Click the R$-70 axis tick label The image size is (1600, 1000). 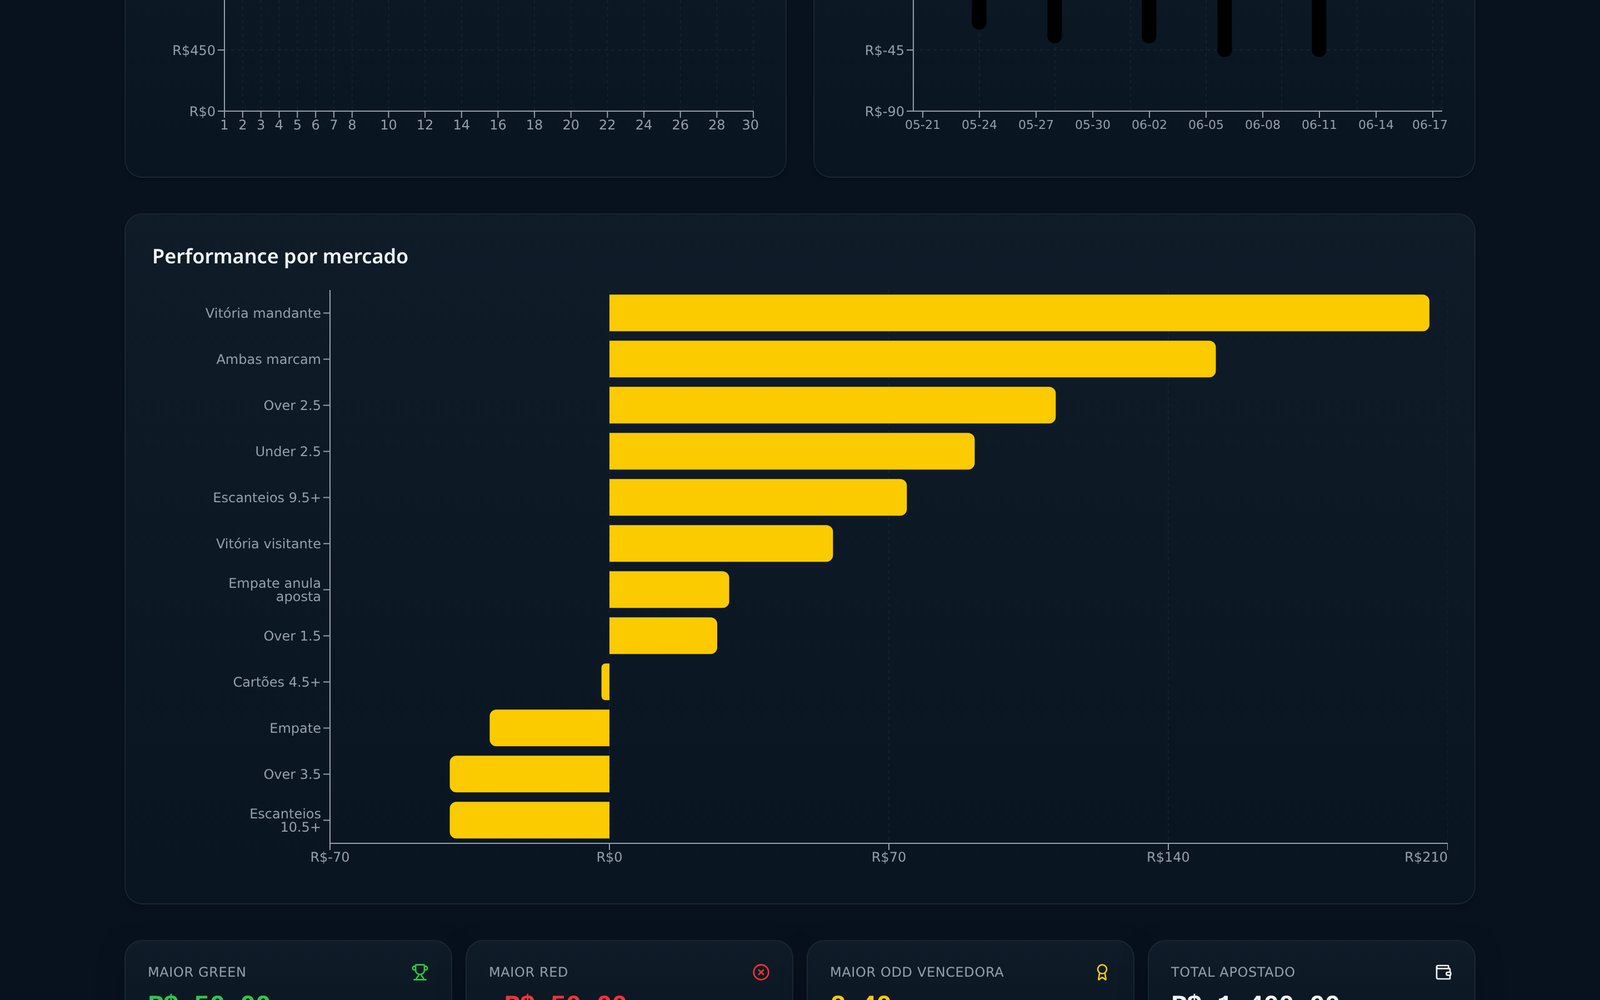330,857
